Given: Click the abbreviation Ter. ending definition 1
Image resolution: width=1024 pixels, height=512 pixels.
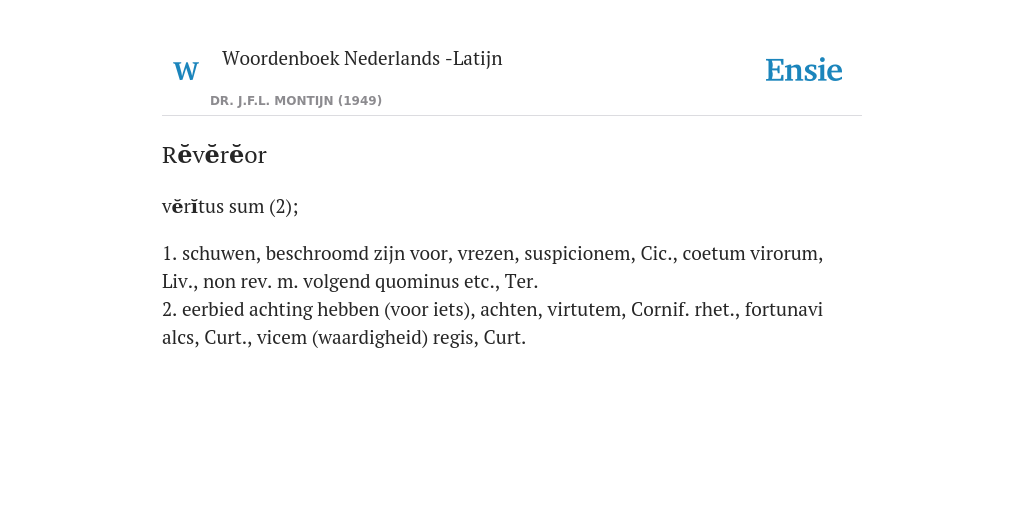Looking at the screenshot, I should tap(521, 281).
